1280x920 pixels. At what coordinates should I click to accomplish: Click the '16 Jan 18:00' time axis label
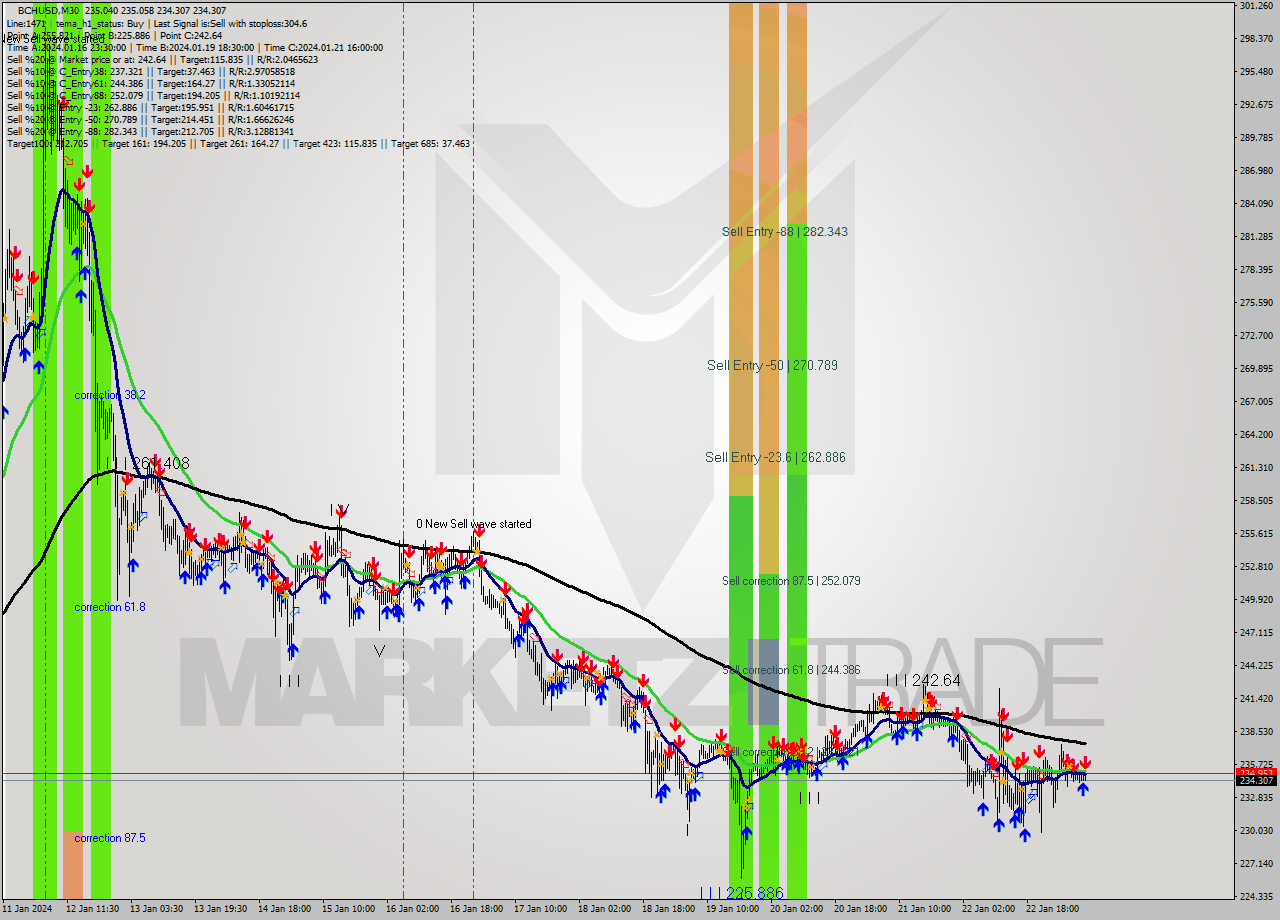click(476, 909)
